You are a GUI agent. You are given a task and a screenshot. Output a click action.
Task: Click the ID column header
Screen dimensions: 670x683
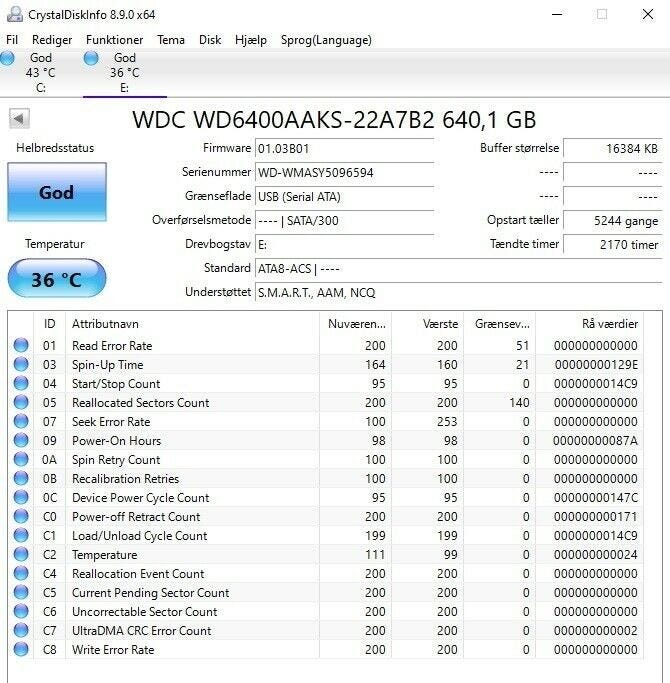point(50,324)
